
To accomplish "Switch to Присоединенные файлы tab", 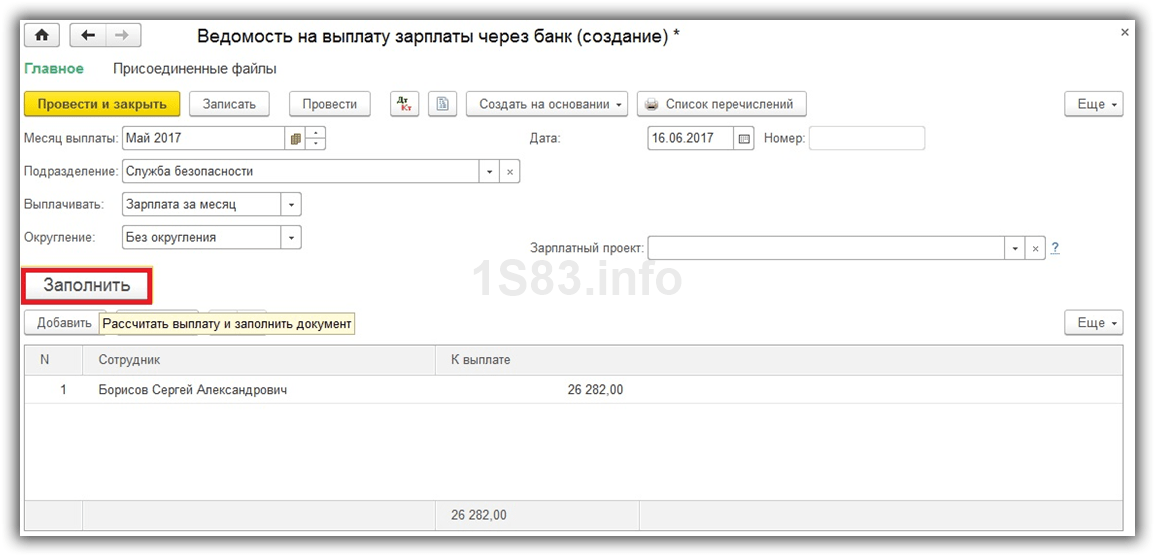I will (194, 68).
